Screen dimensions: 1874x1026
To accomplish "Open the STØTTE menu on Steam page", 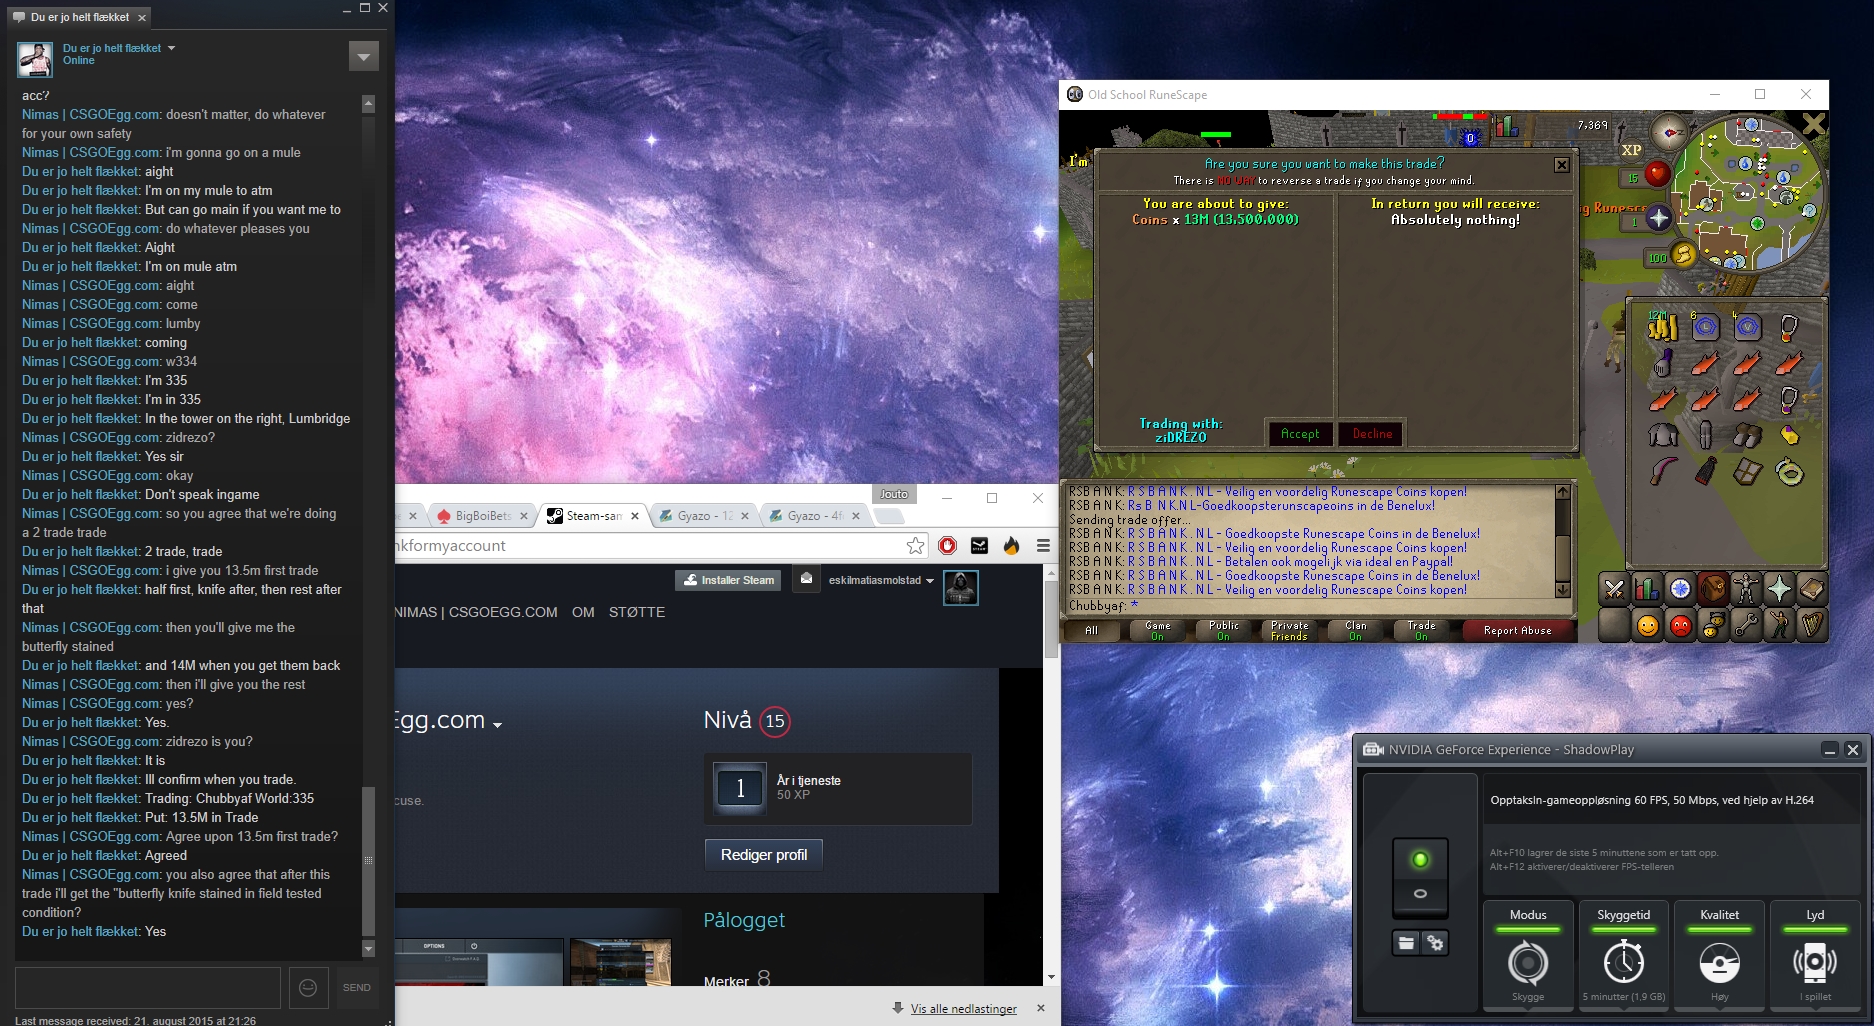I will [637, 612].
